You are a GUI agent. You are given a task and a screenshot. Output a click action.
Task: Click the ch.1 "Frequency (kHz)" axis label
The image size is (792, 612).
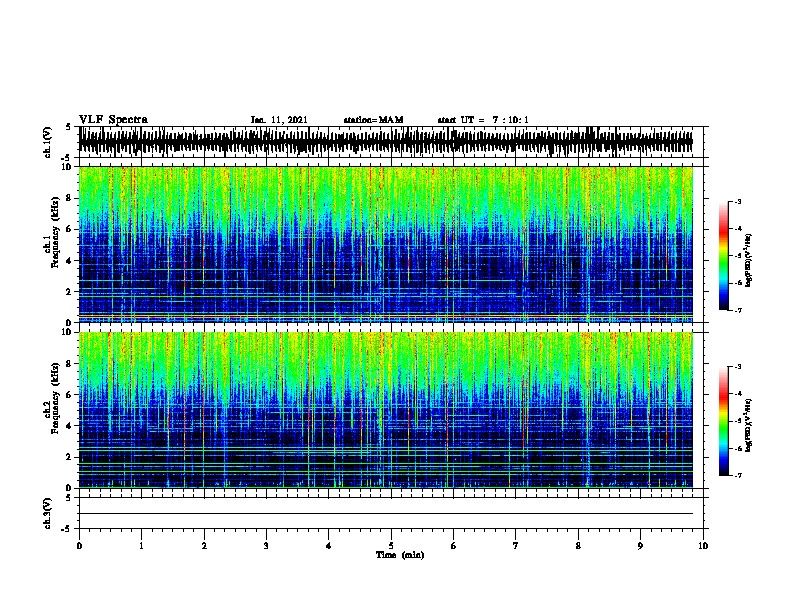point(55,232)
